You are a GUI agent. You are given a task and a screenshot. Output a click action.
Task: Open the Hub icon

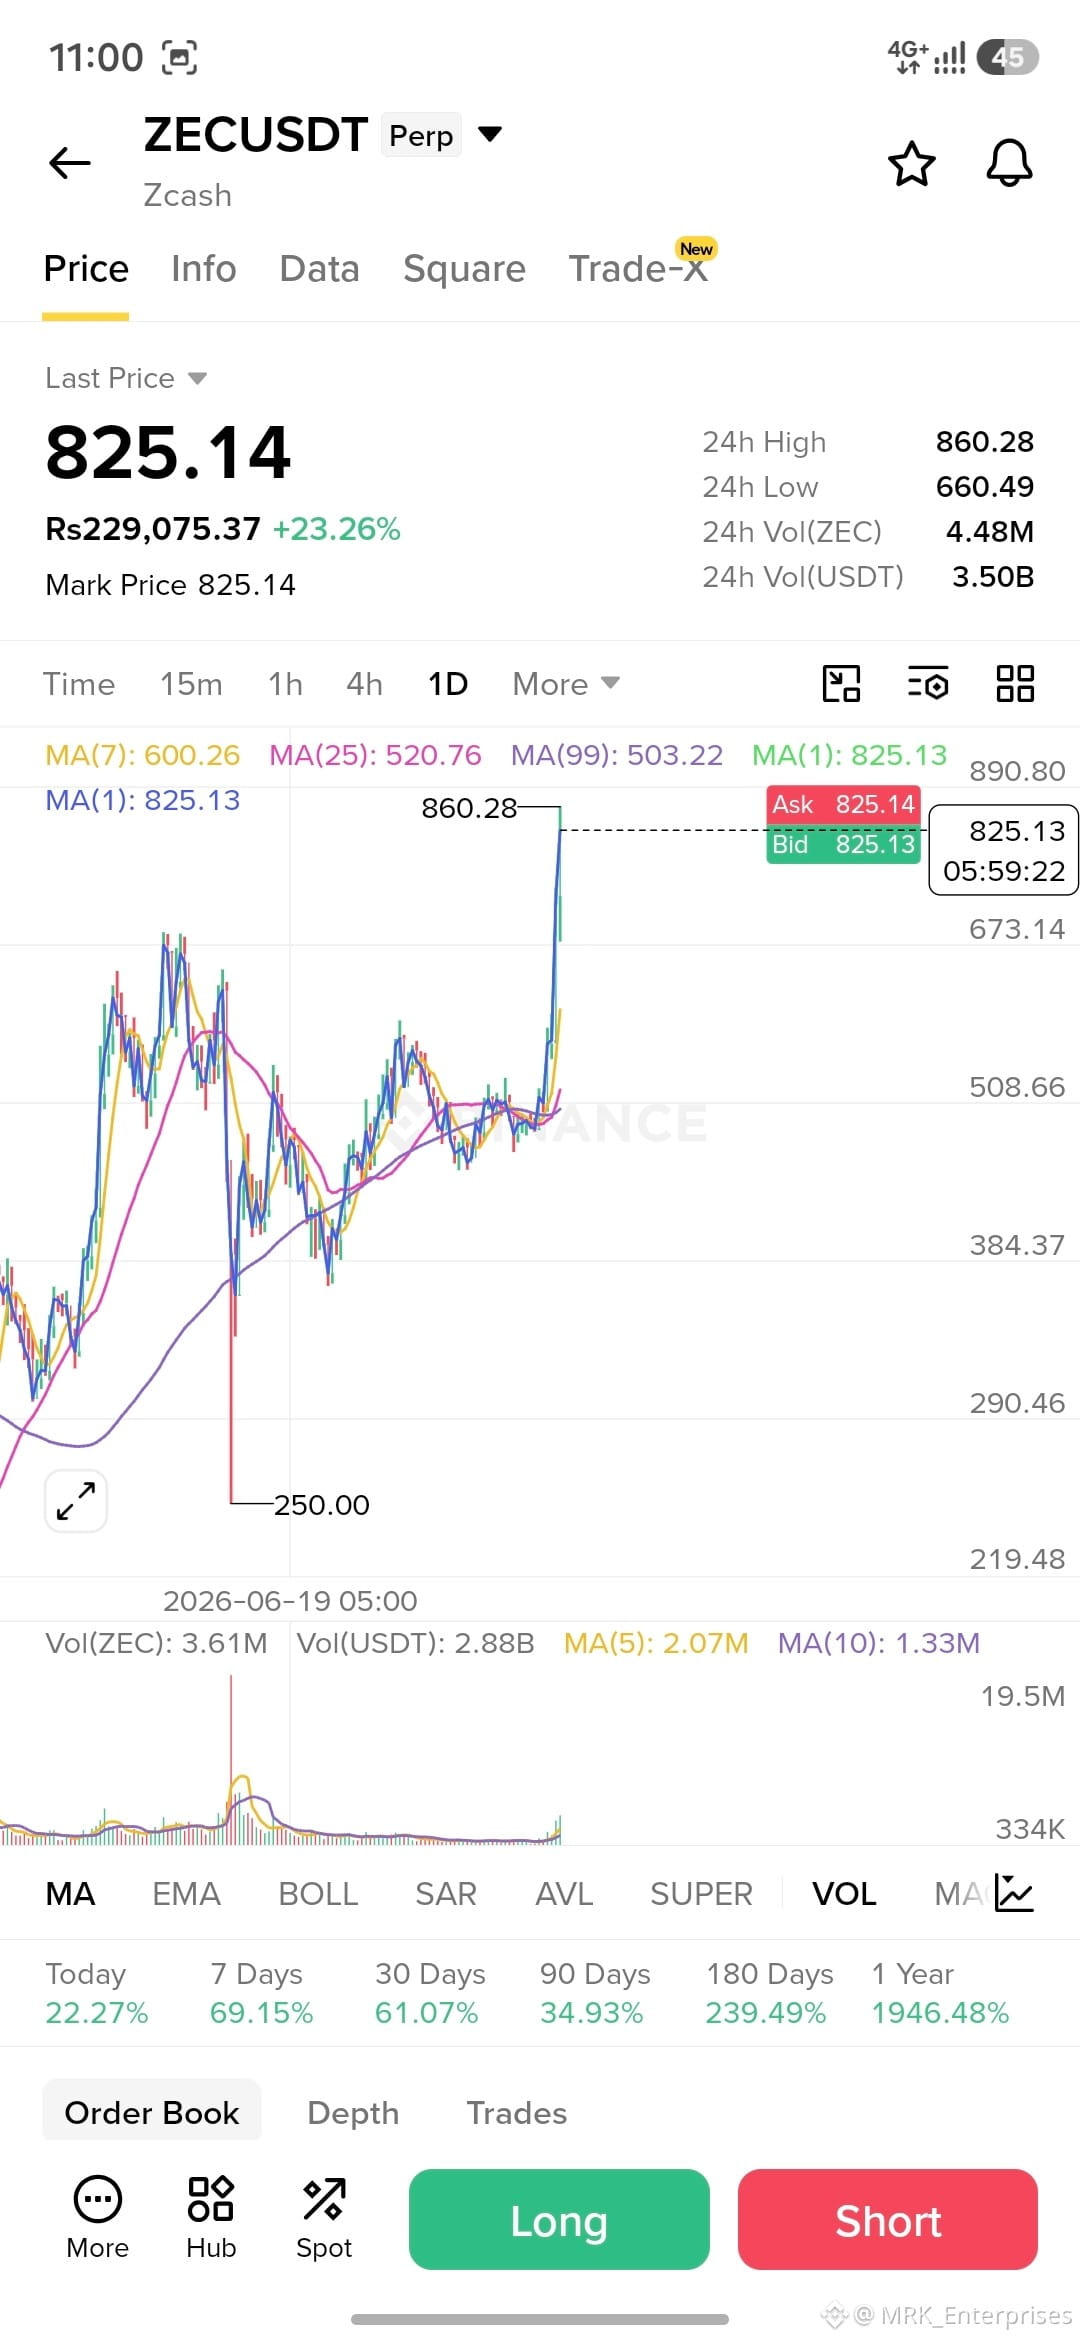tap(211, 2218)
